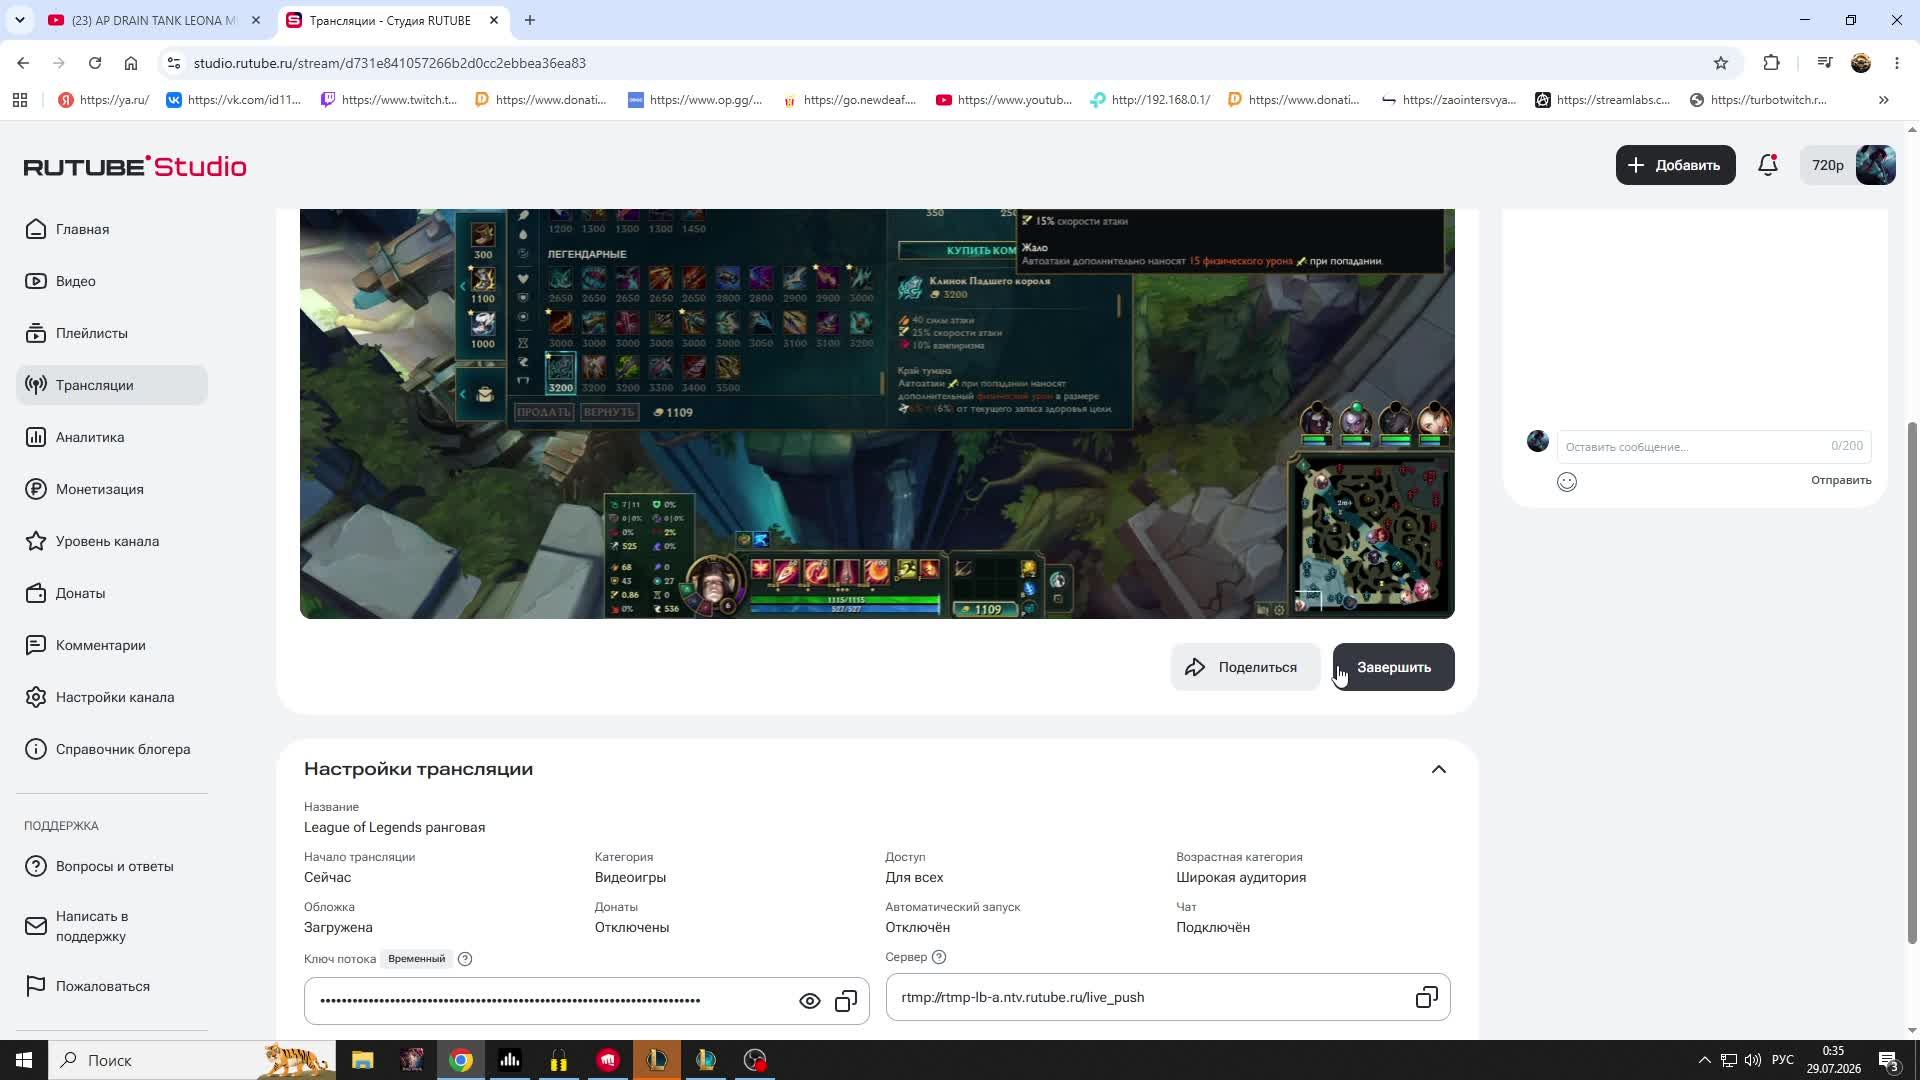The height and width of the screenshot is (1080, 1920).
Task: Click Пожаловаться in the sidebar
Action: coord(112,986)
